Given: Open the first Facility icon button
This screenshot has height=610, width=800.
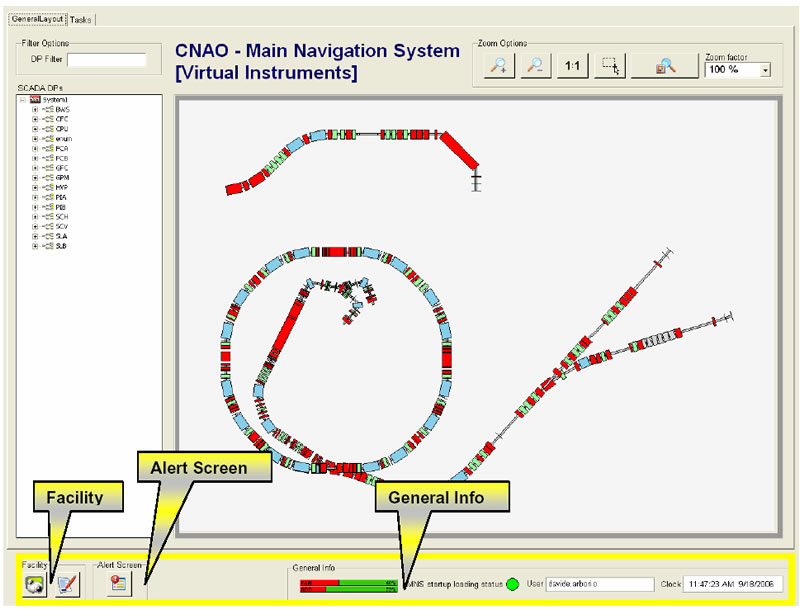Looking at the screenshot, I should coord(36,585).
